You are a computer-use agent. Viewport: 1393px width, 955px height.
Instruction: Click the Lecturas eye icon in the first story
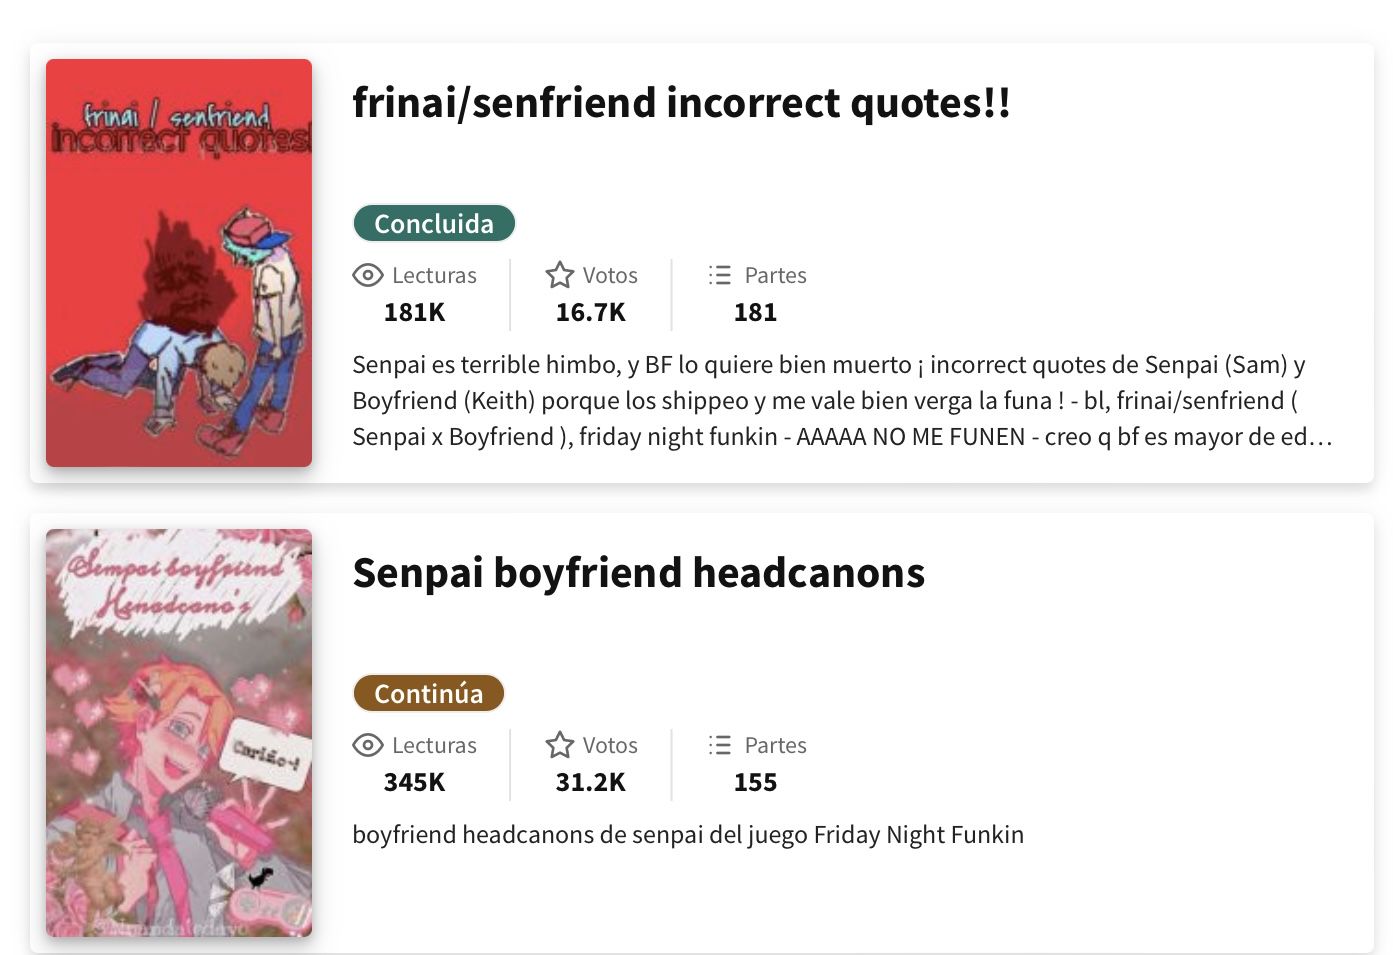[x=368, y=275]
